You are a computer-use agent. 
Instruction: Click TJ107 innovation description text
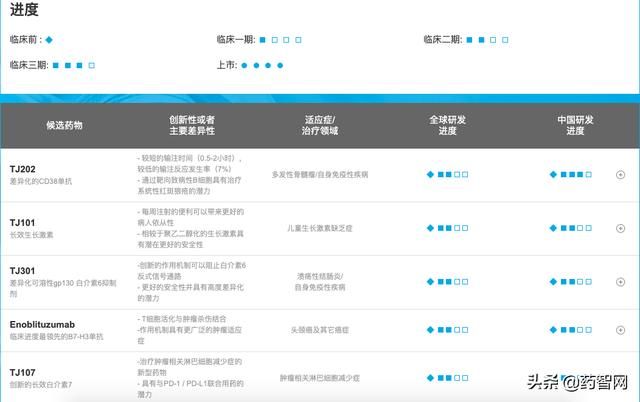click(190, 378)
